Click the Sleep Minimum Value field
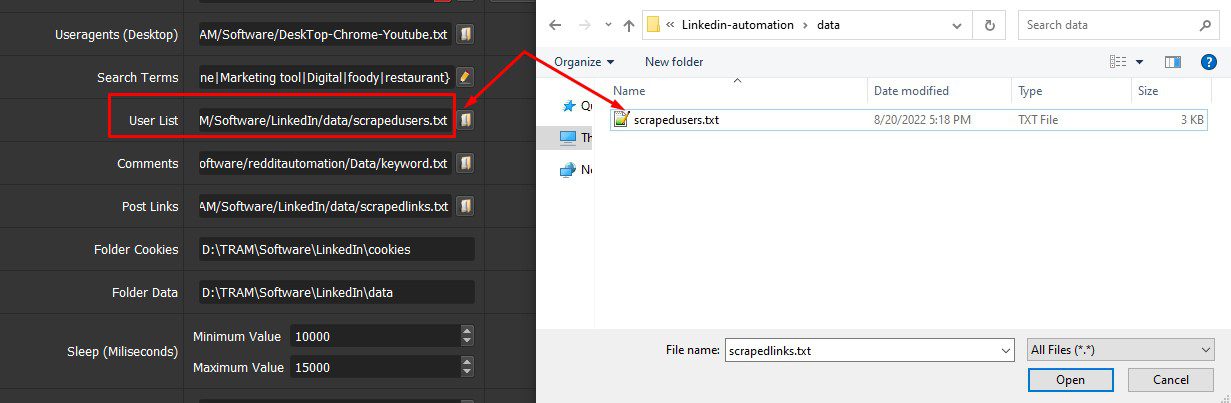The height and width of the screenshot is (403, 1231). pyautogui.click(x=374, y=336)
